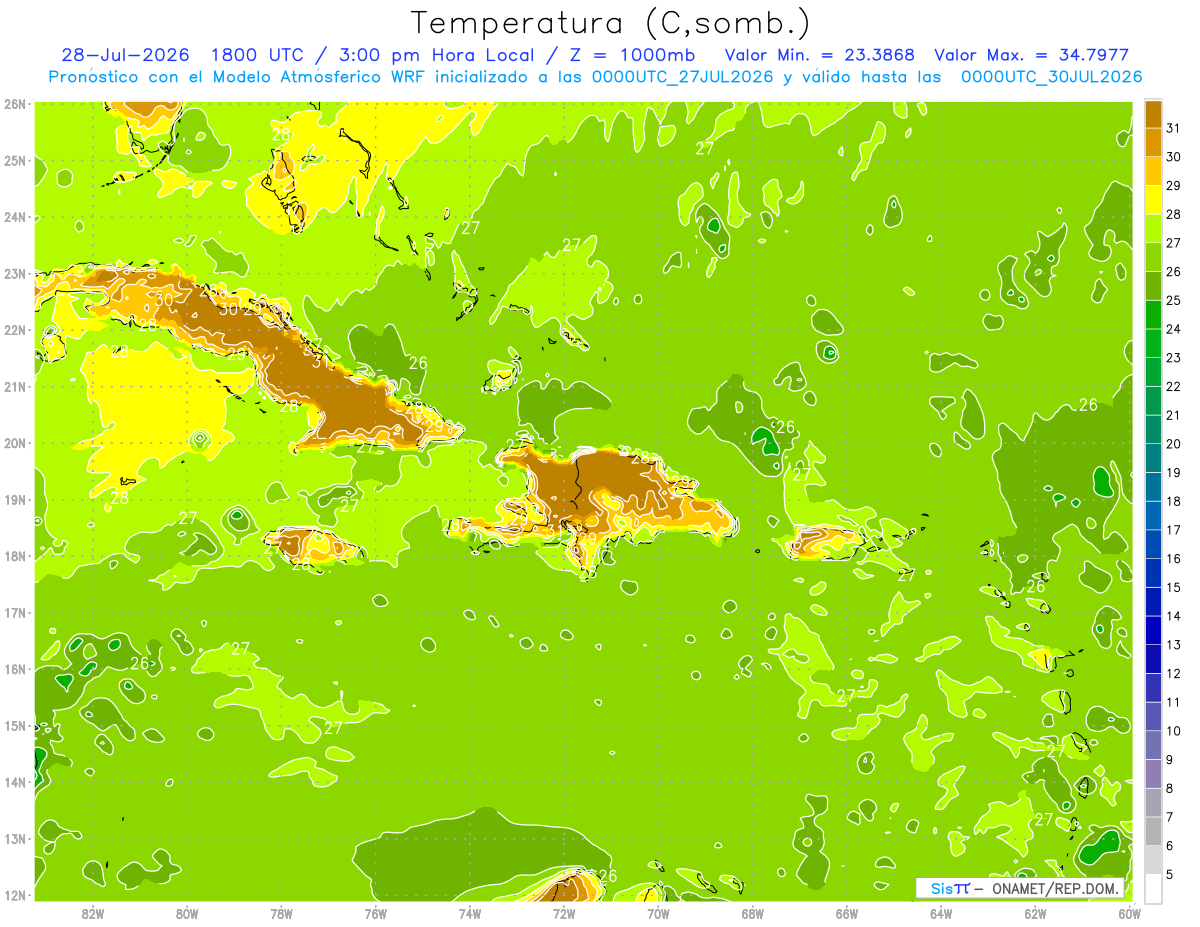Click the "ONAMET/REP.DOM." credit label
This screenshot has width=1200, height=927.
(x=1056, y=888)
